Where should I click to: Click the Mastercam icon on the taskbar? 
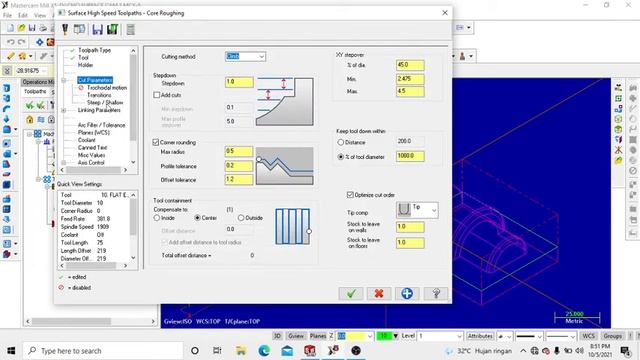point(333,350)
